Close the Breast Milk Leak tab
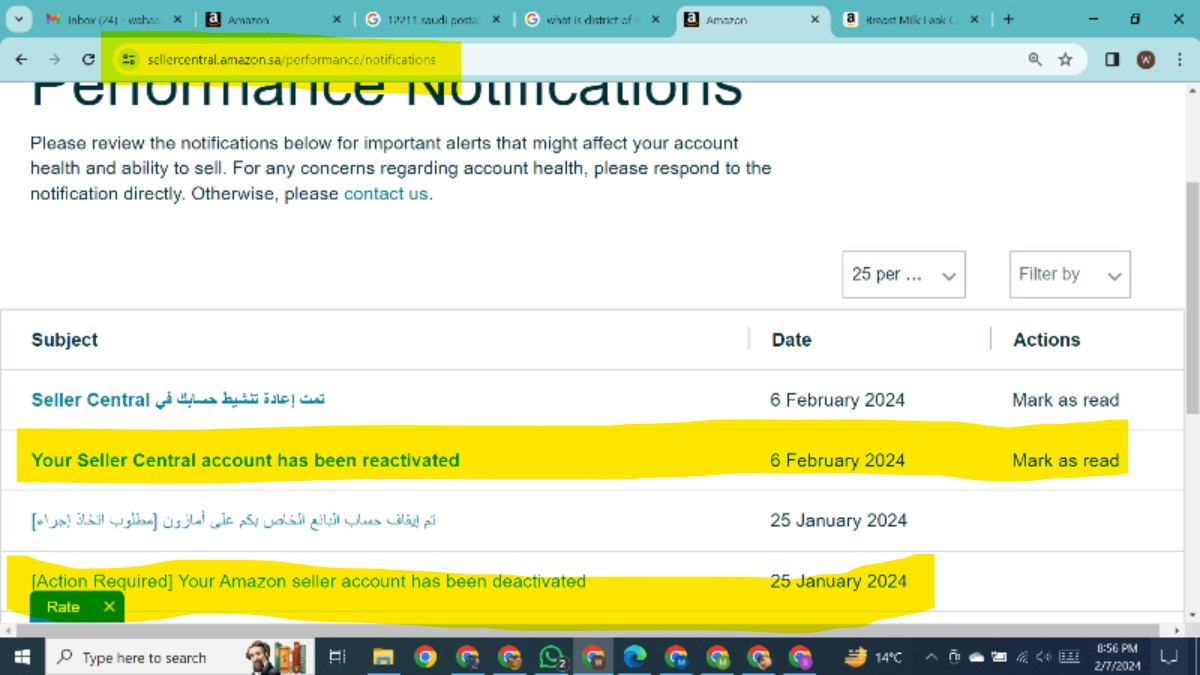The width and height of the screenshot is (1200, 675). click(x=973, y=19)
